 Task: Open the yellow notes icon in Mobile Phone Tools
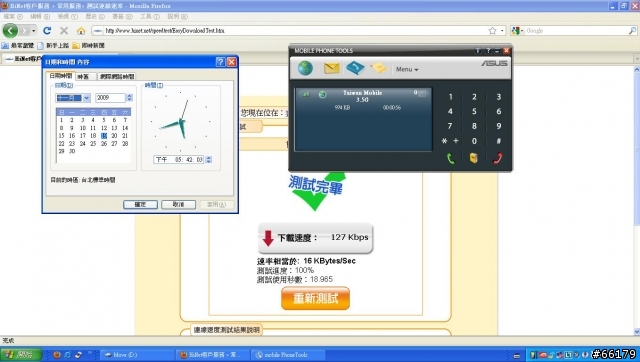(x=379, y=68)
